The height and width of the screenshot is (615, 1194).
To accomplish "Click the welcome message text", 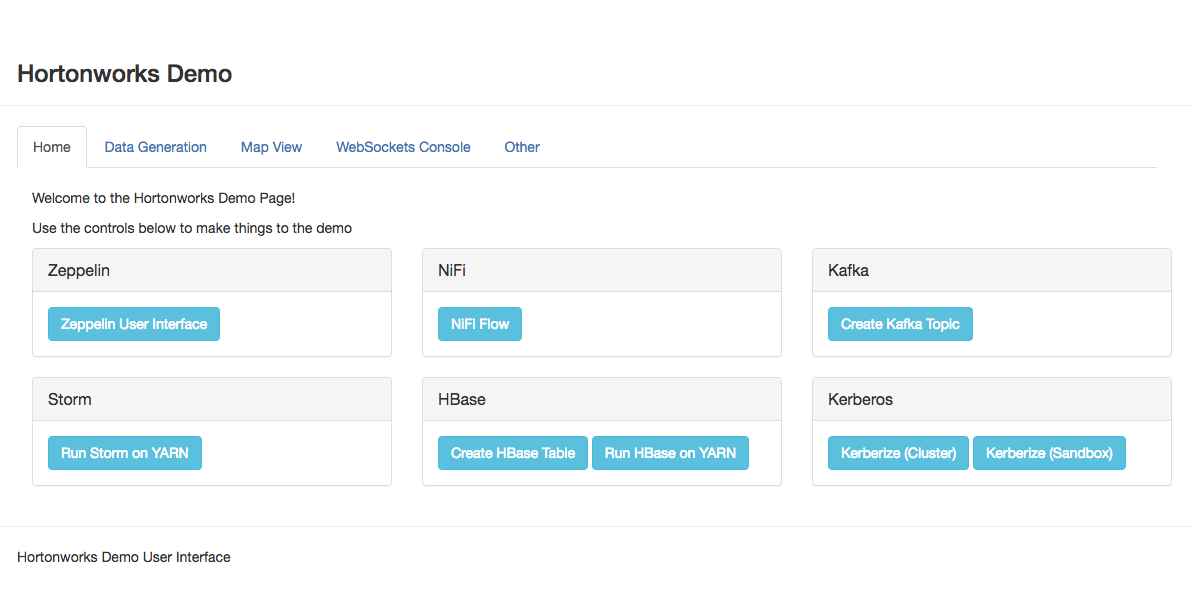I will point(164,198).
